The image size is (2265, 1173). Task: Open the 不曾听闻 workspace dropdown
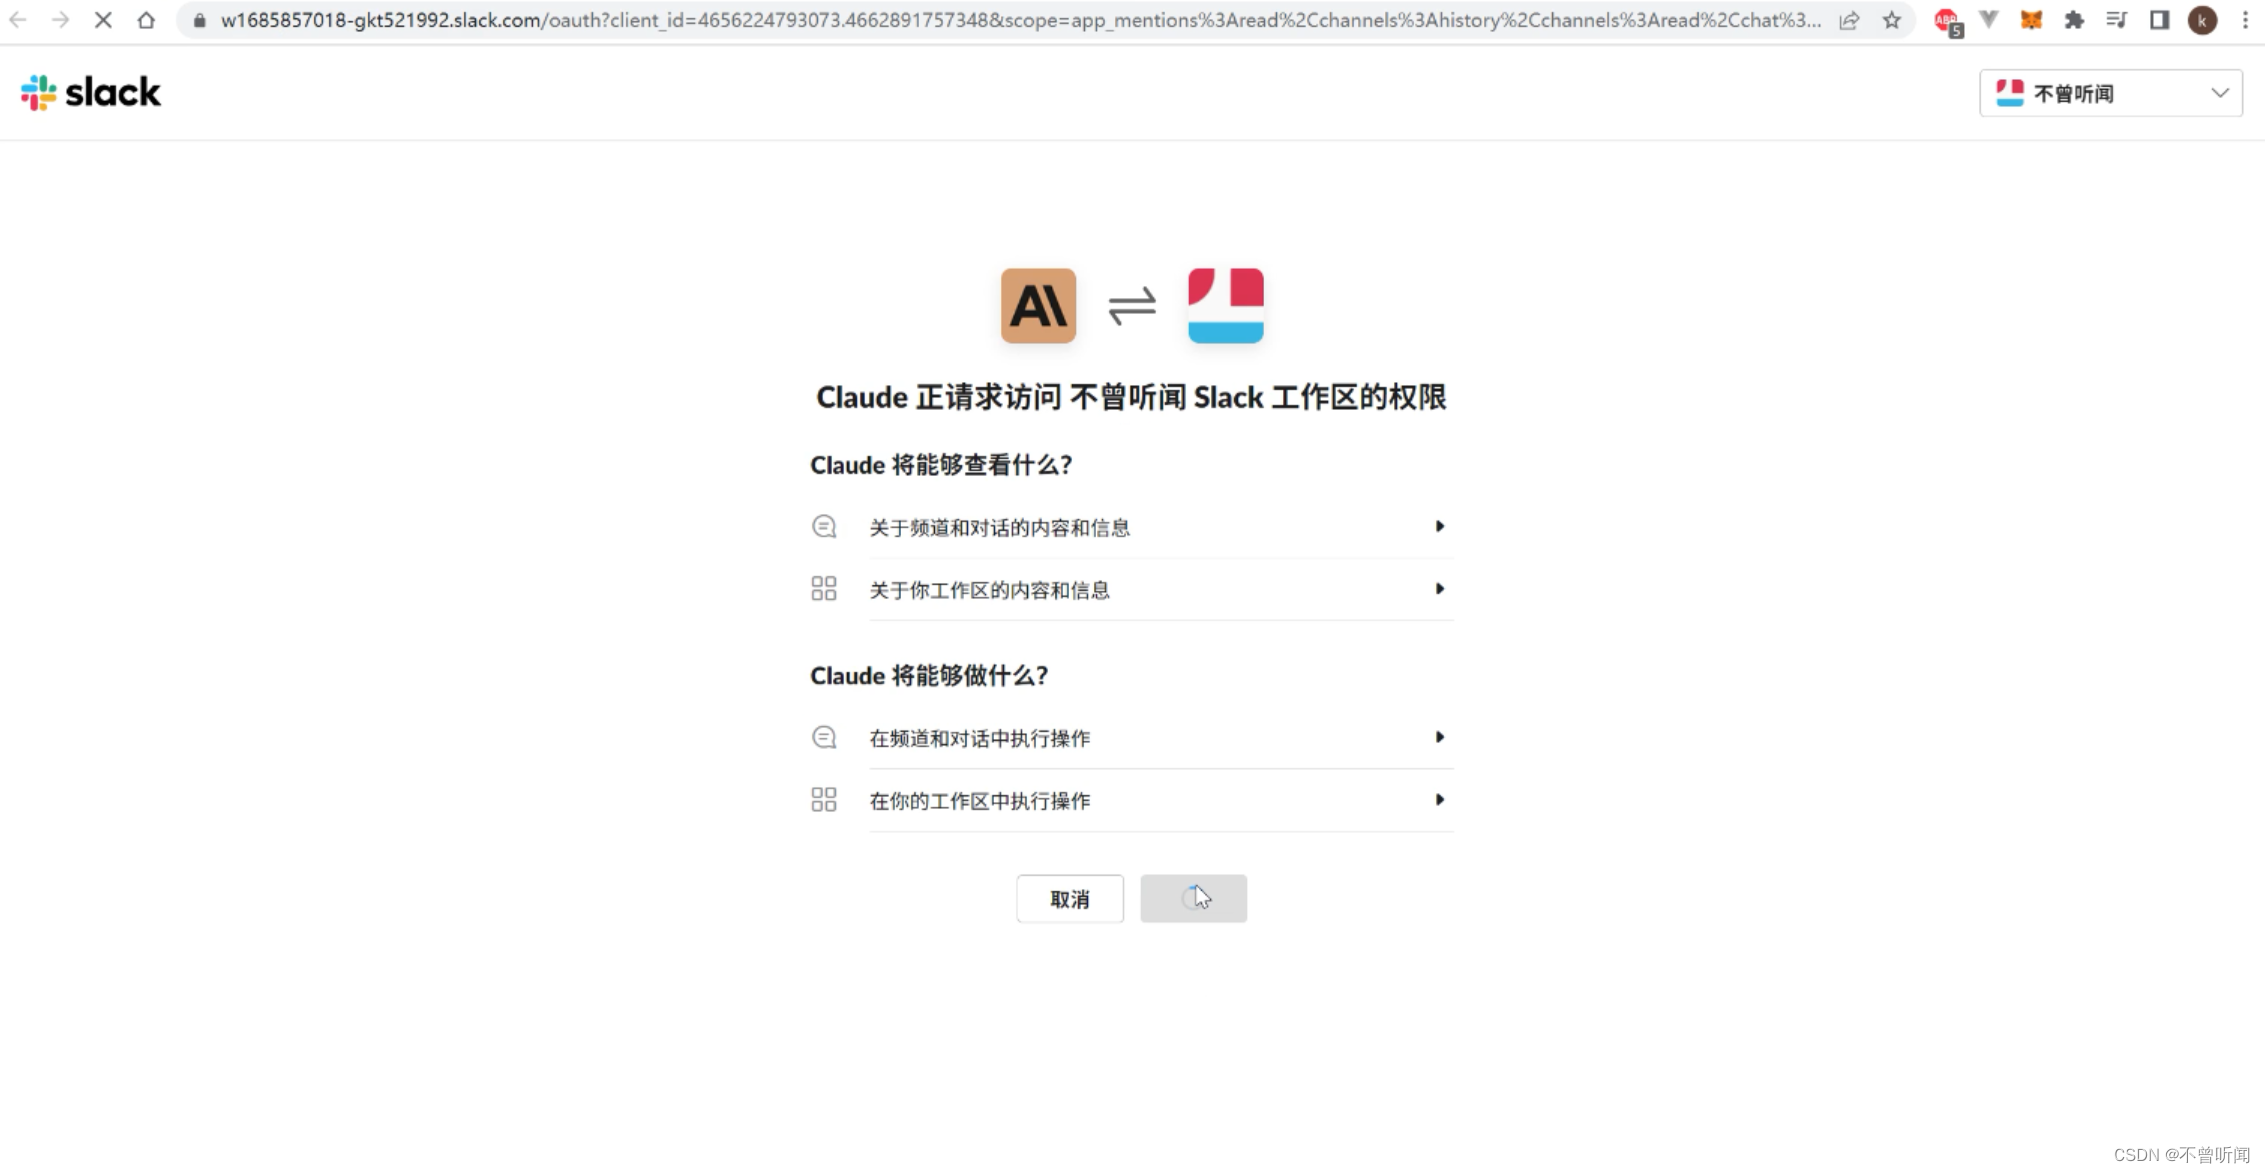coord(2110,93)
